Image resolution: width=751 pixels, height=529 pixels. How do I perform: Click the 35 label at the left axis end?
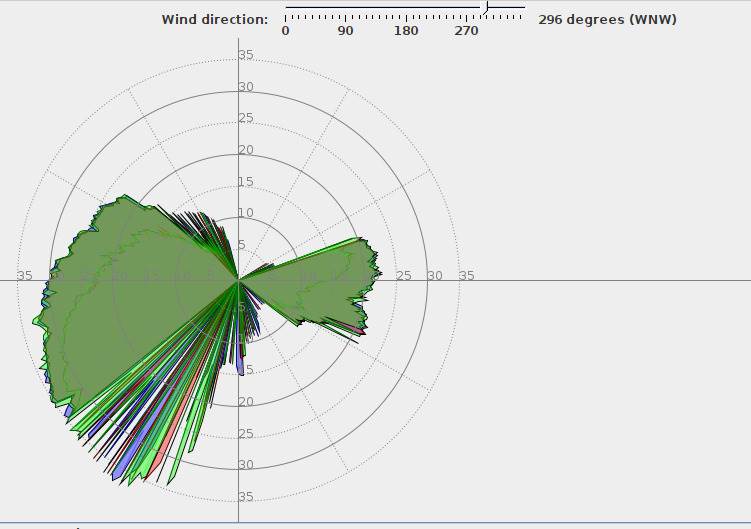(x=26, y=276)
